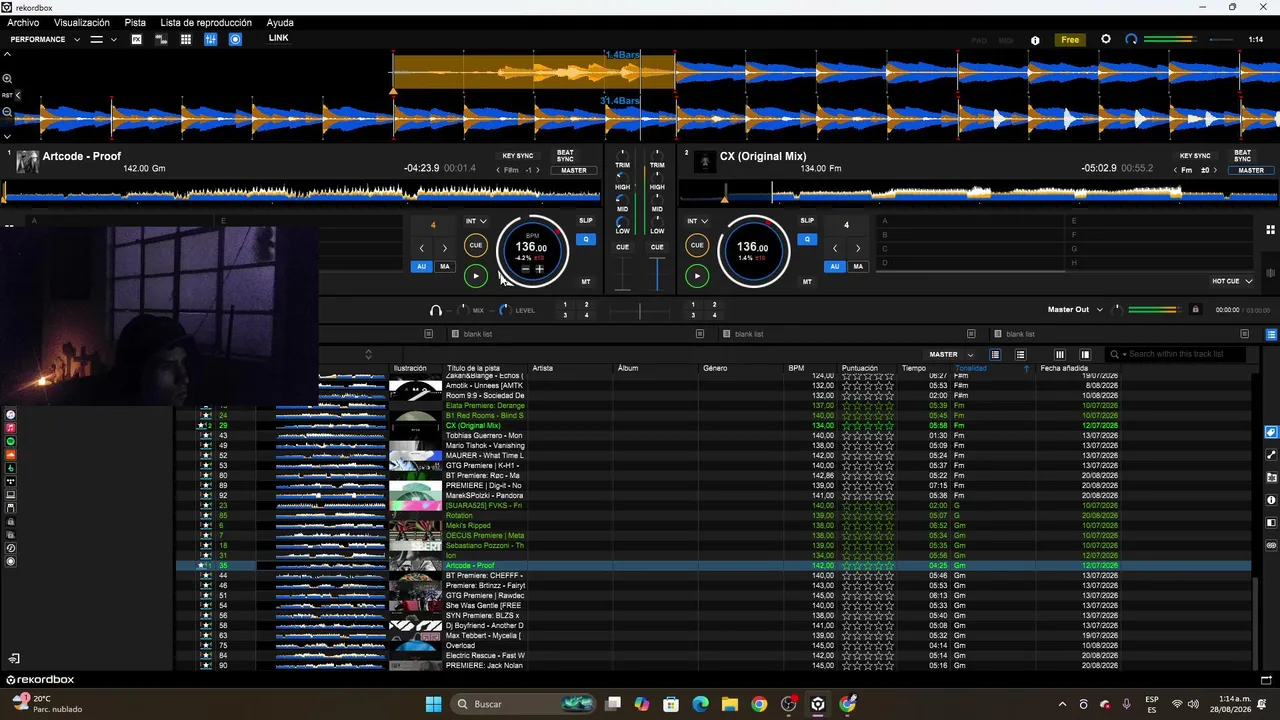This screenshot has height=720, width=1280.
Task: Open the Archivo menu
Action: pos(23,22)
